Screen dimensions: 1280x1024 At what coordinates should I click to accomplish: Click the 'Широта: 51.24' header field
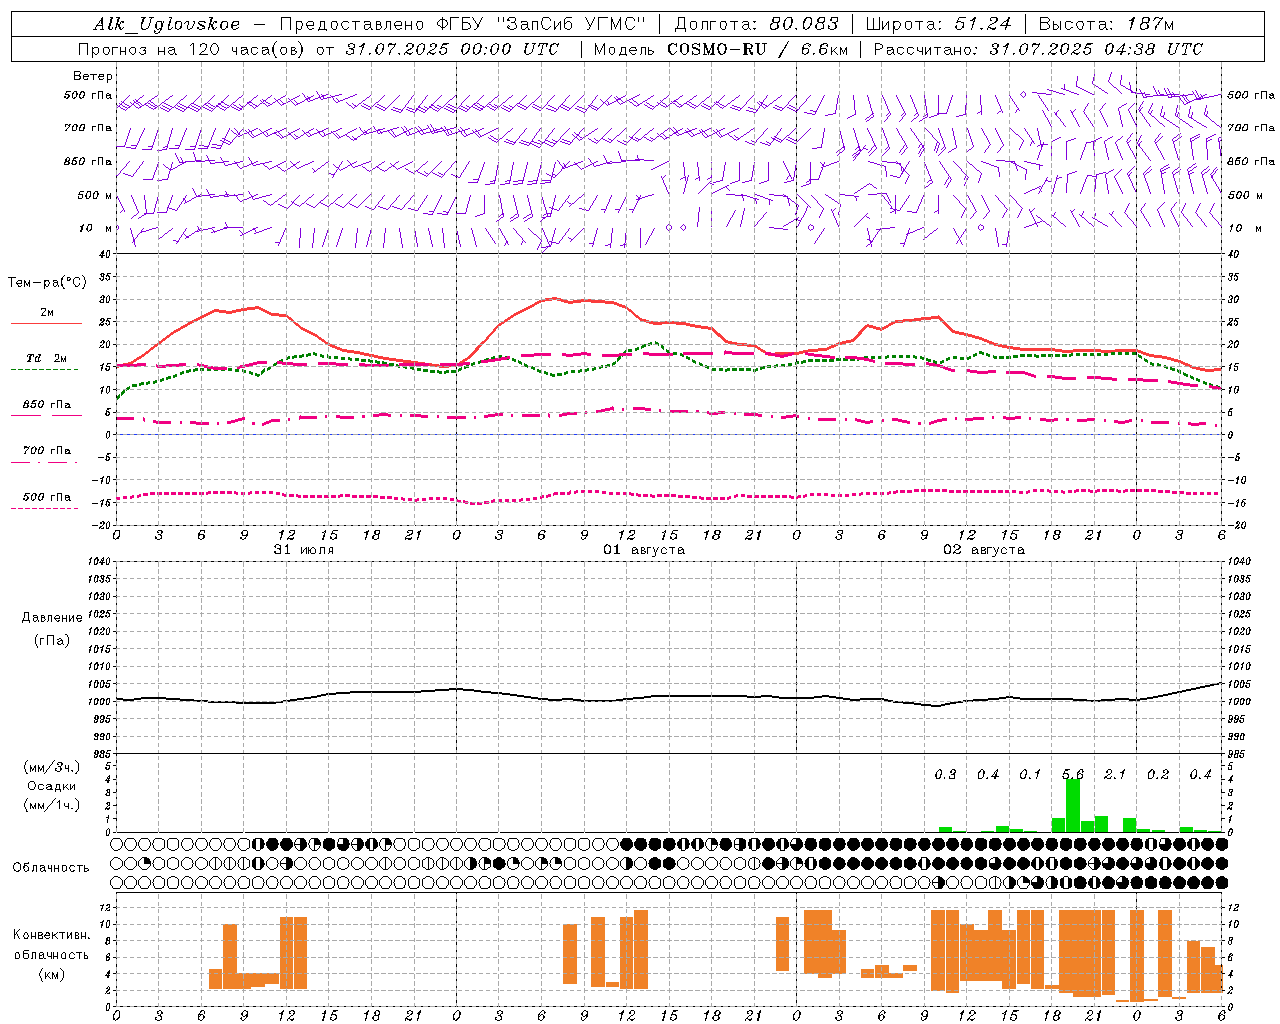coord(938,24)
